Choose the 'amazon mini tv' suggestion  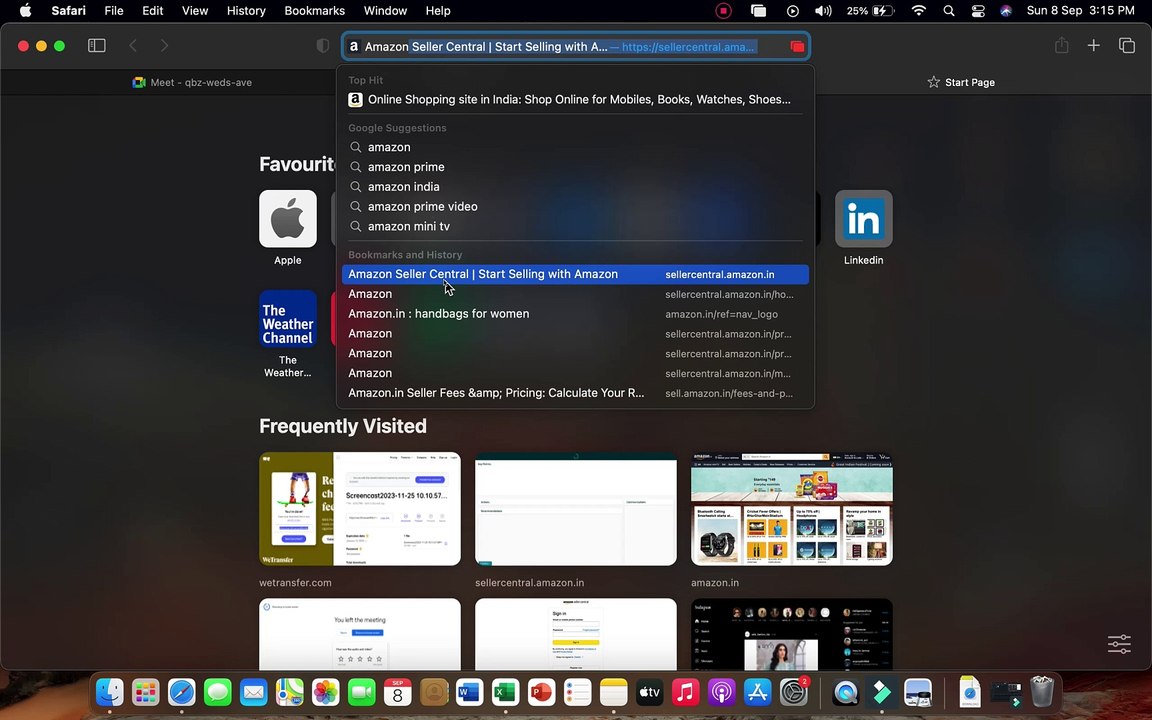575,226
